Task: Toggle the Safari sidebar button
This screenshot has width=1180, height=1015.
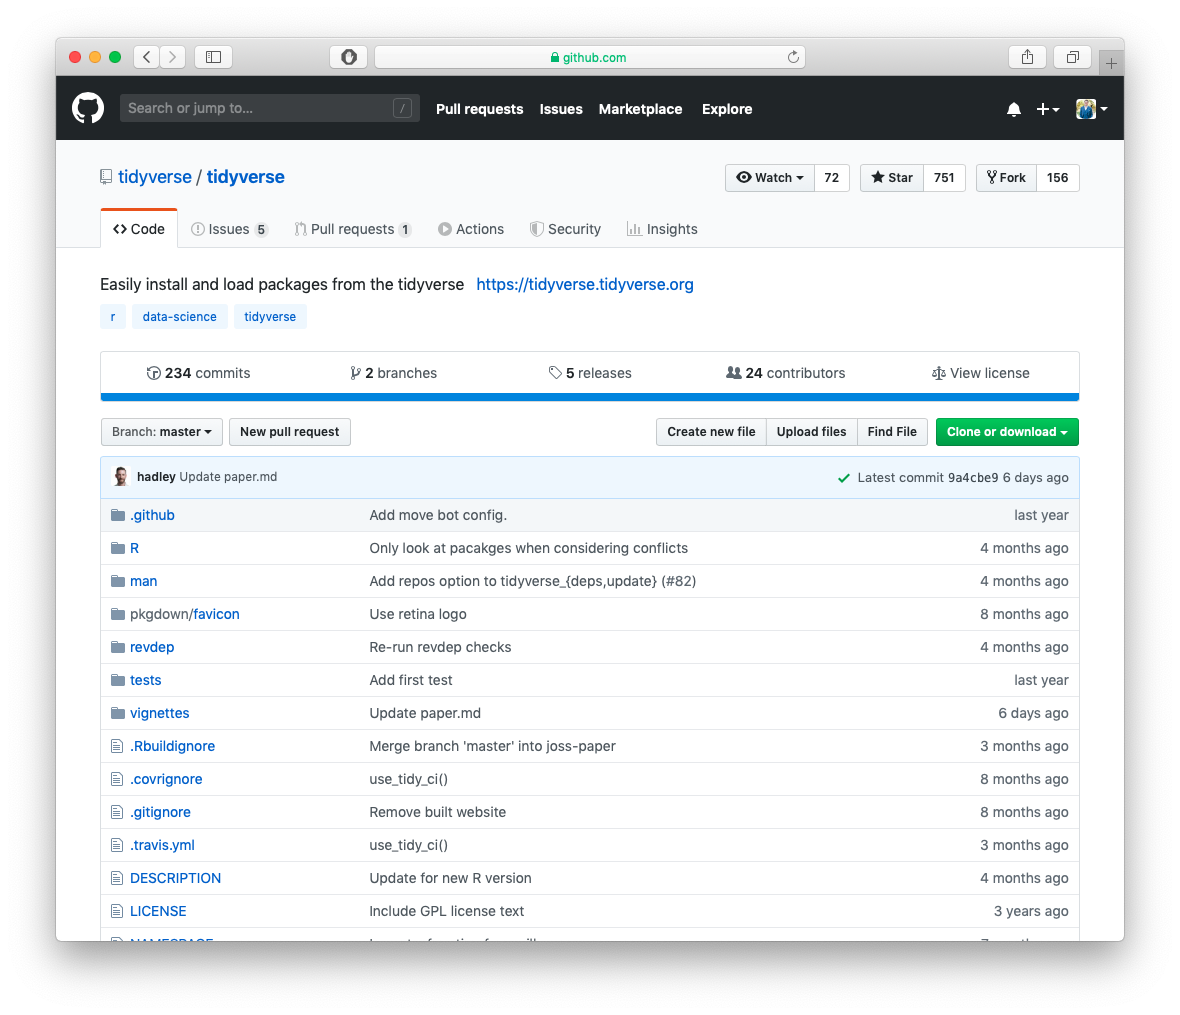Action: pyautogui.click(x=213, y=57)
